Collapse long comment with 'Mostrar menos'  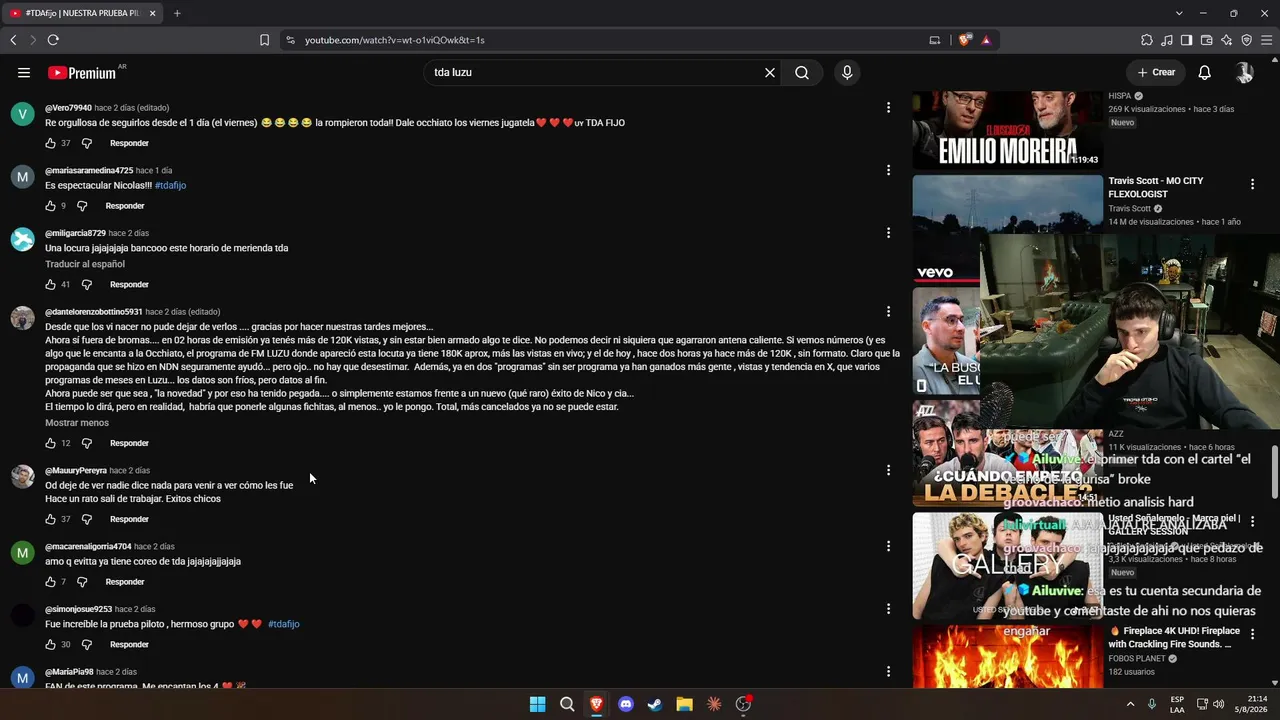pyautogui.click(x=77, y=423)
